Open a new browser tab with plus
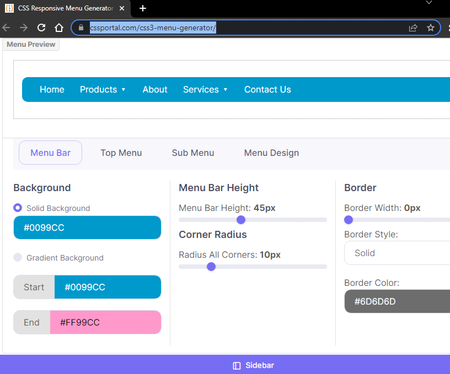The height and width of the screenshot is (374, 450). 143,8
